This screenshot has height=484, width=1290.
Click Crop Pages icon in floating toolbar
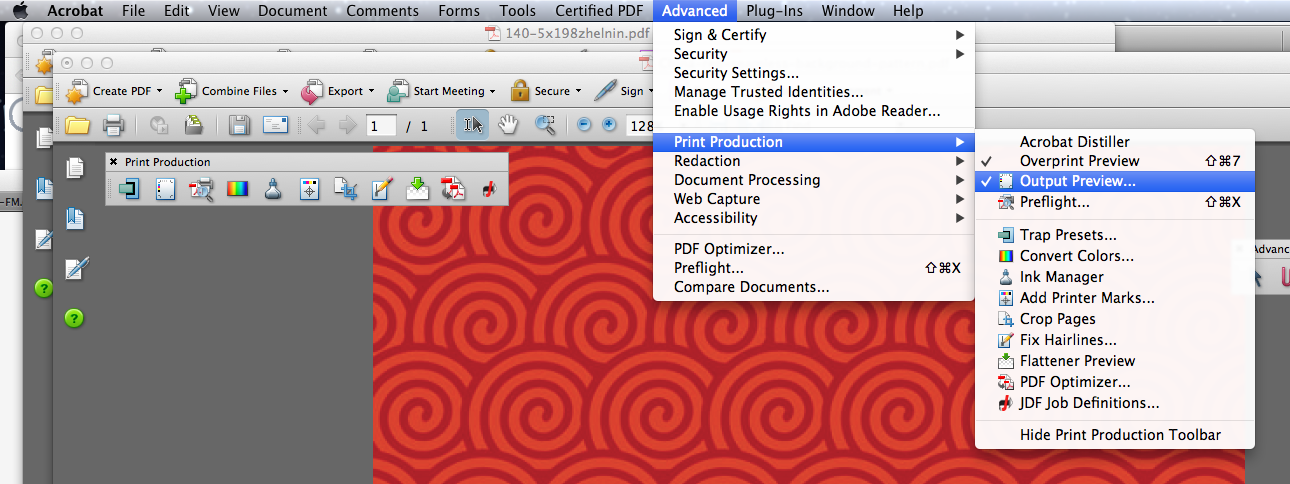tap(346, 188)
